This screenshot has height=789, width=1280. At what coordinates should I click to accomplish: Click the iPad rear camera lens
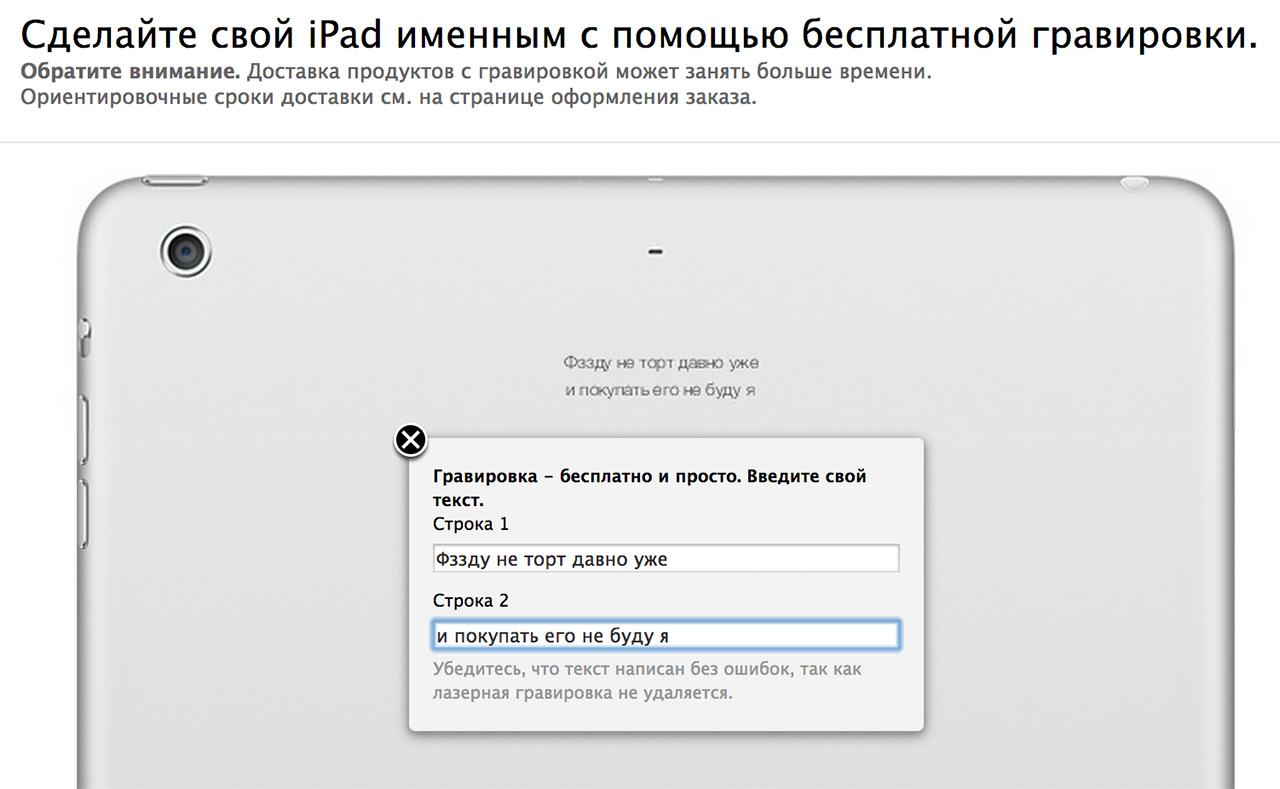pyautogui.click(x=187, y=249)
